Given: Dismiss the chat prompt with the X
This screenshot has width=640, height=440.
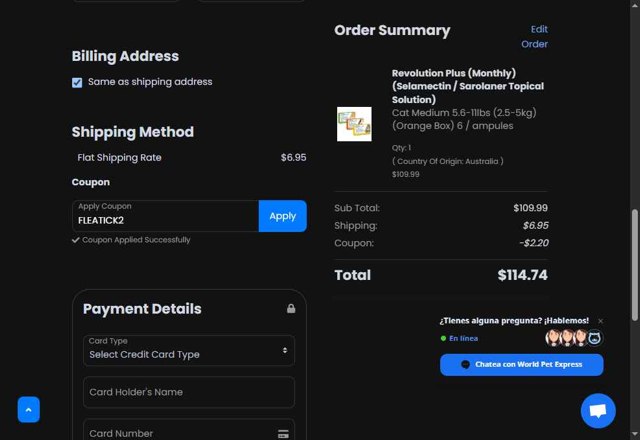Looking at the screenshot, I should click(600, 321).
